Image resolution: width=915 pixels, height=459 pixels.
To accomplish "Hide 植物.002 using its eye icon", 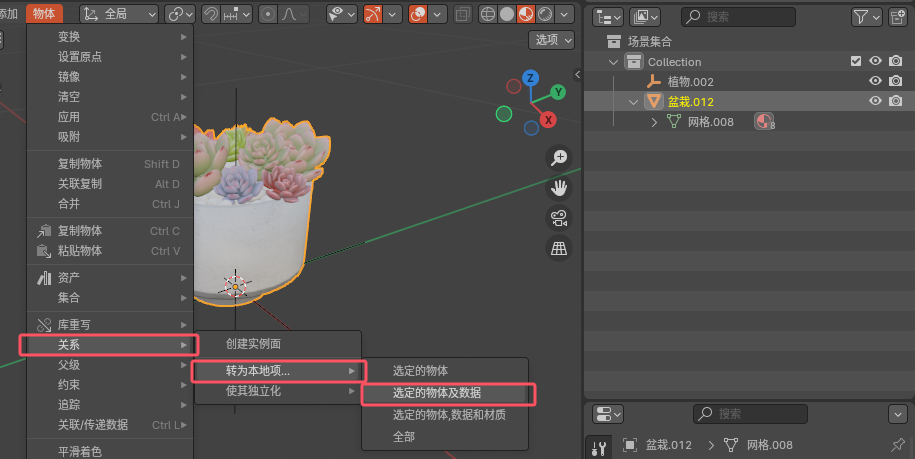I will [x=875, y=81].
